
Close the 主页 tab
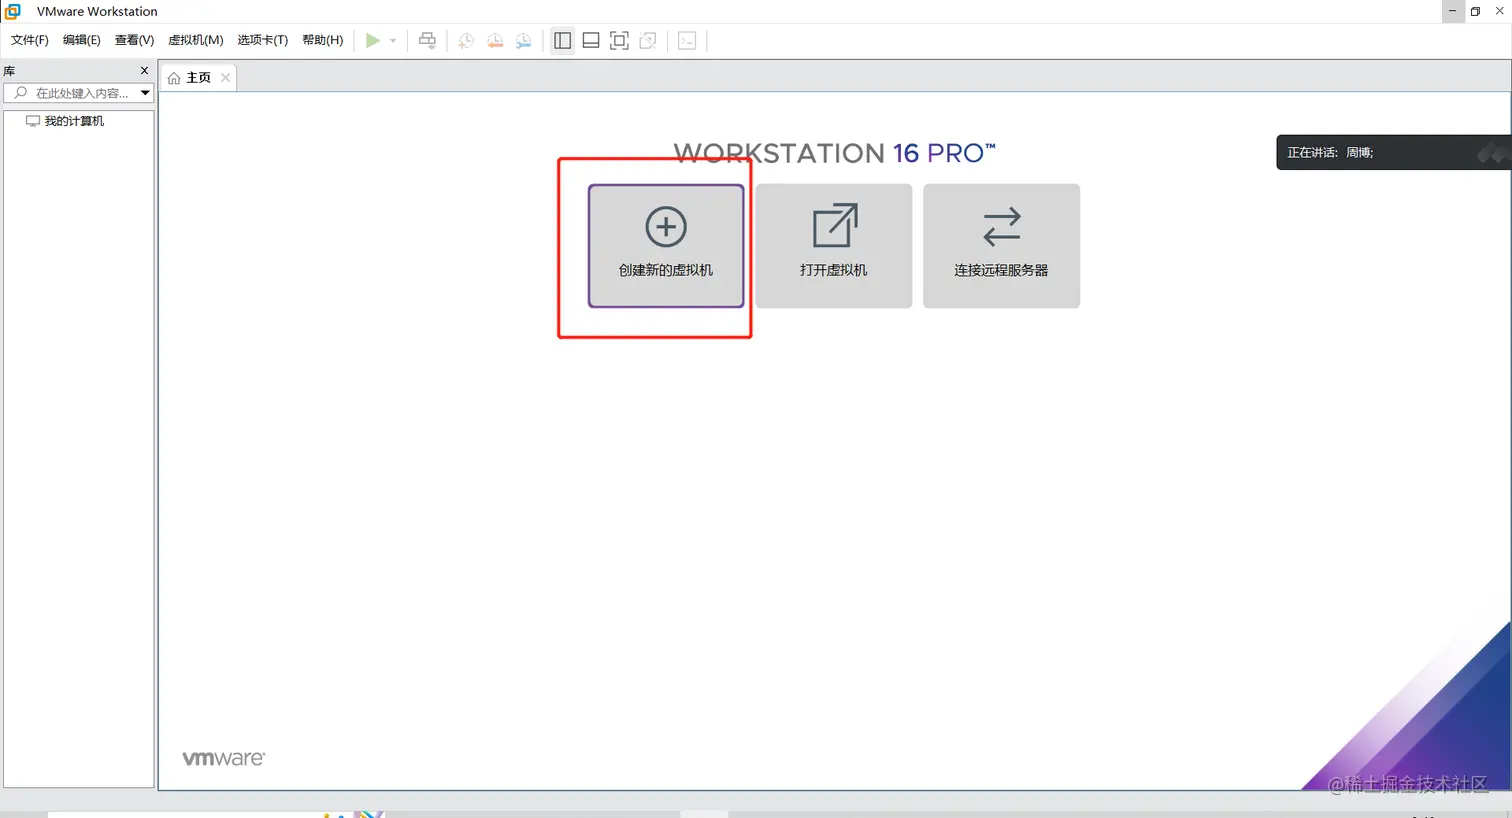pos(226,78)
